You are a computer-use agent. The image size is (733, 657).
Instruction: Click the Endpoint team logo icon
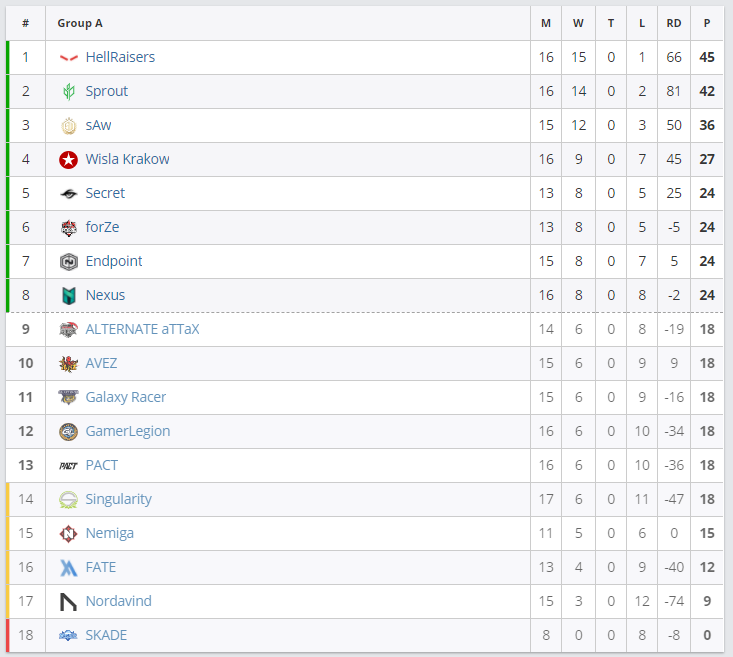68,262
